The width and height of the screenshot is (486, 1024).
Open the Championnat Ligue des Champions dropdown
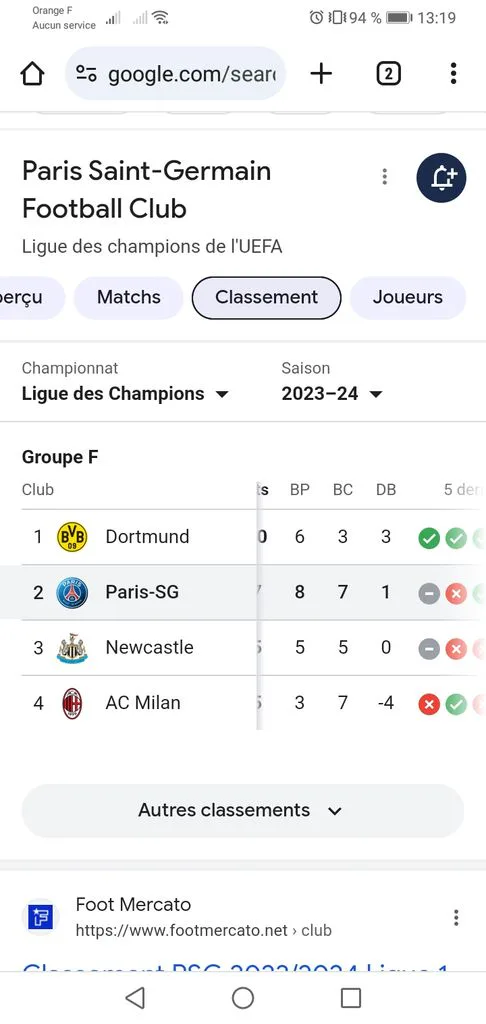(125, 394)
